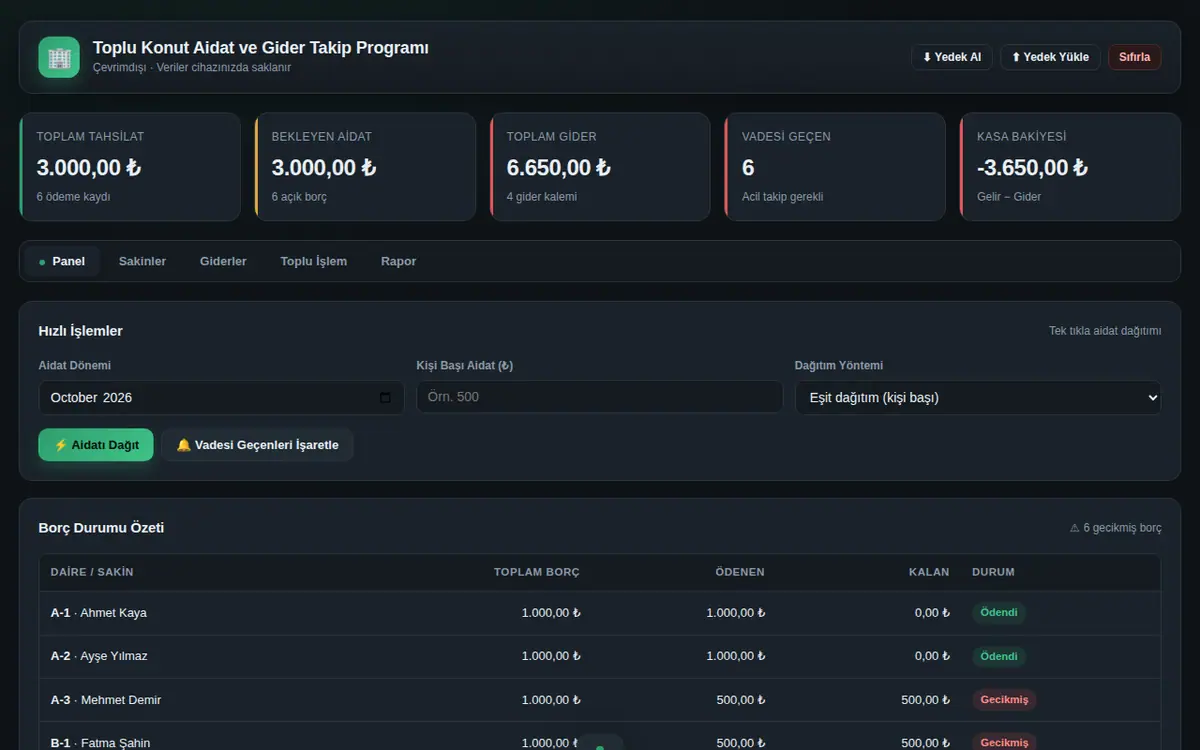Click the Hızlı İşlemler heading

(x=81, y=331)
